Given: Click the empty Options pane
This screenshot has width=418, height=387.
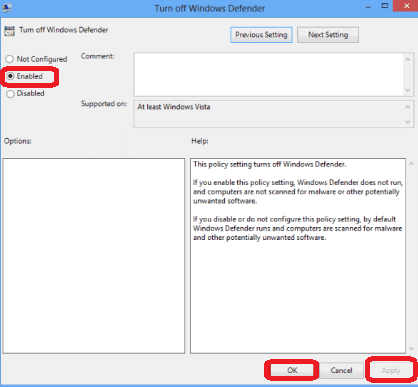Looking at the screenshot, I should pyautogui.click(x=94, y=256).
